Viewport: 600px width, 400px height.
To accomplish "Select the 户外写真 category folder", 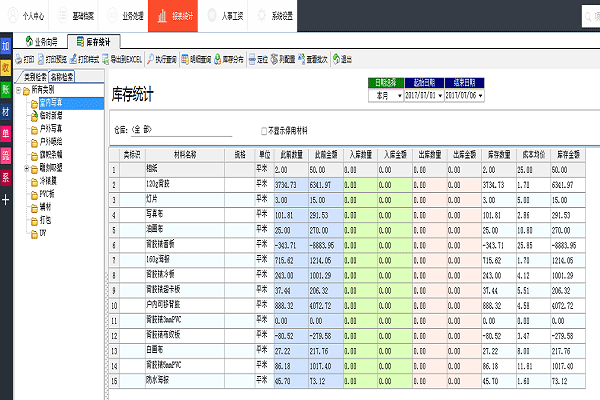I will coord(51,129).
